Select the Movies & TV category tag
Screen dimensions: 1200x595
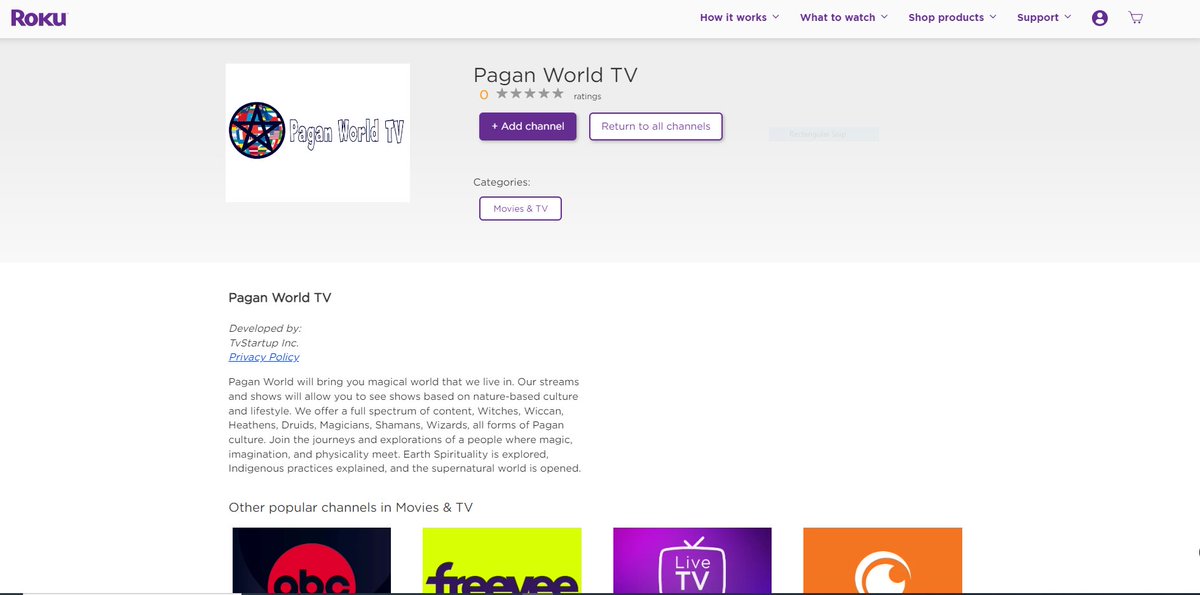pyautogui.click(x=520, y=209)
